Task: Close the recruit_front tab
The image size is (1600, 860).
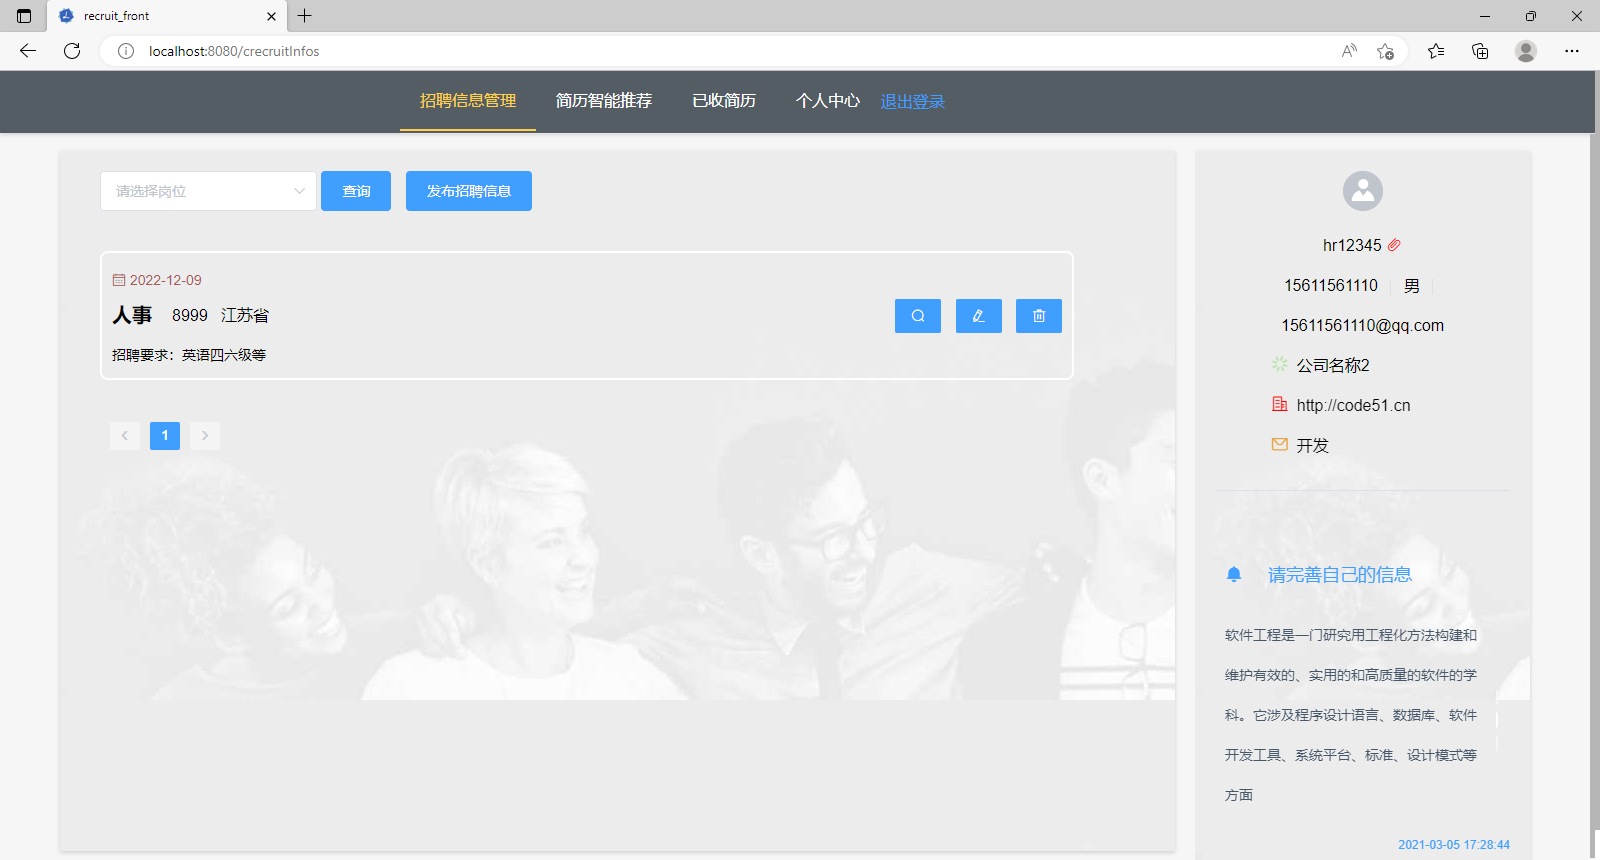Action: click(271, 16)
